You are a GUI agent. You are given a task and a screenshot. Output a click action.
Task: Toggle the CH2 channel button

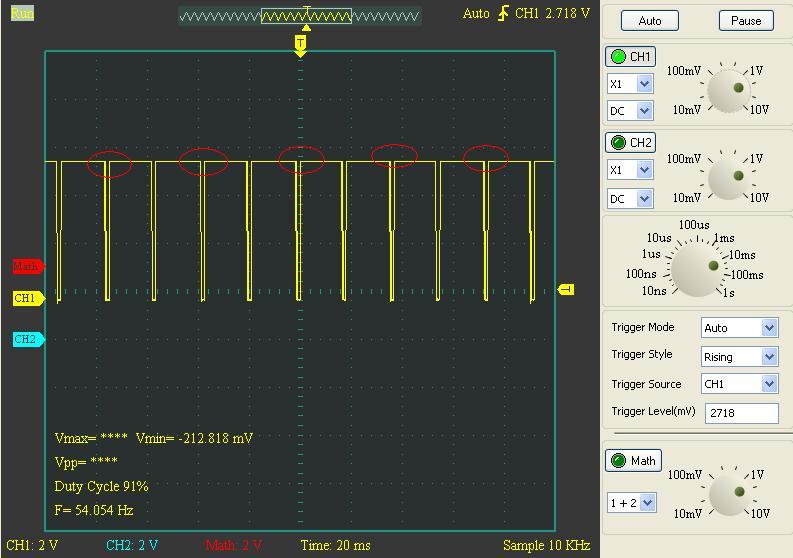tap(631, 143)
